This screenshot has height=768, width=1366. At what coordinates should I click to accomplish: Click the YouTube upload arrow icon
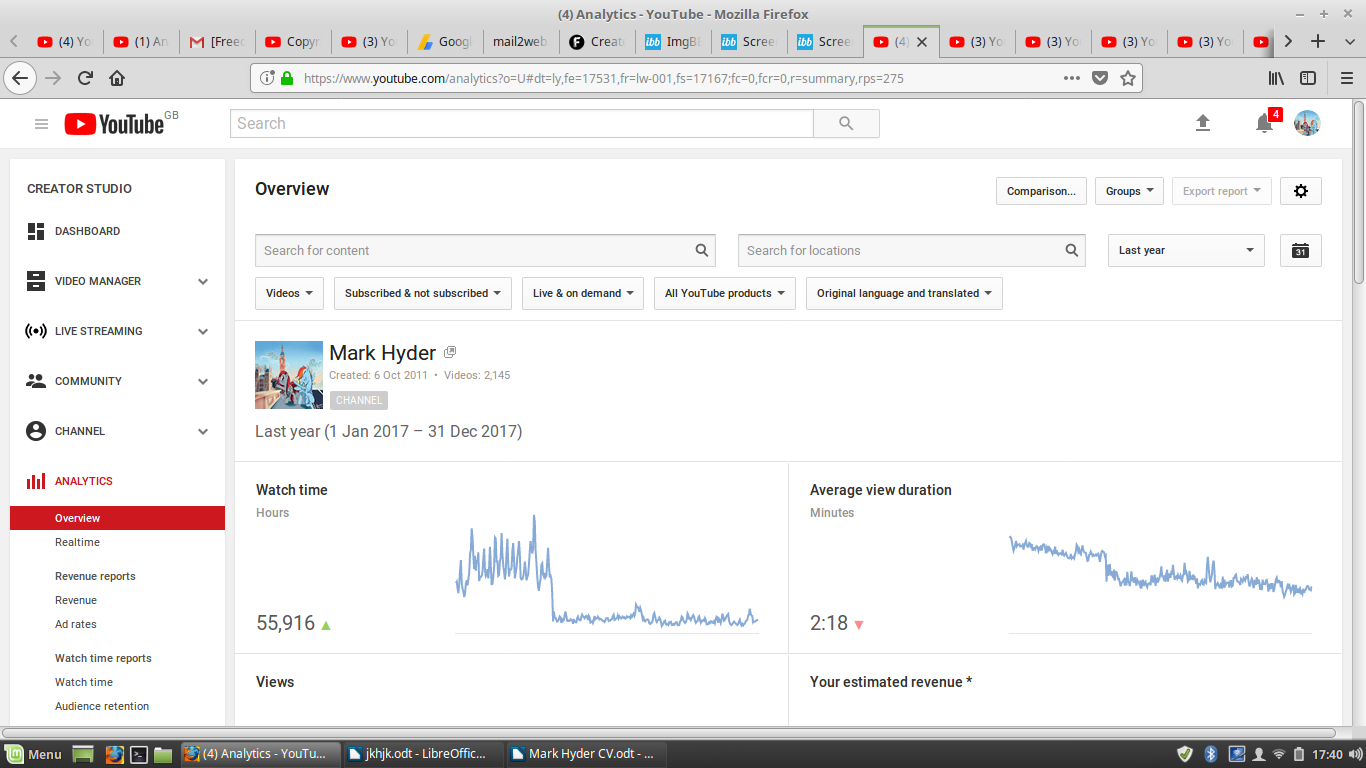click(1203, 123)
